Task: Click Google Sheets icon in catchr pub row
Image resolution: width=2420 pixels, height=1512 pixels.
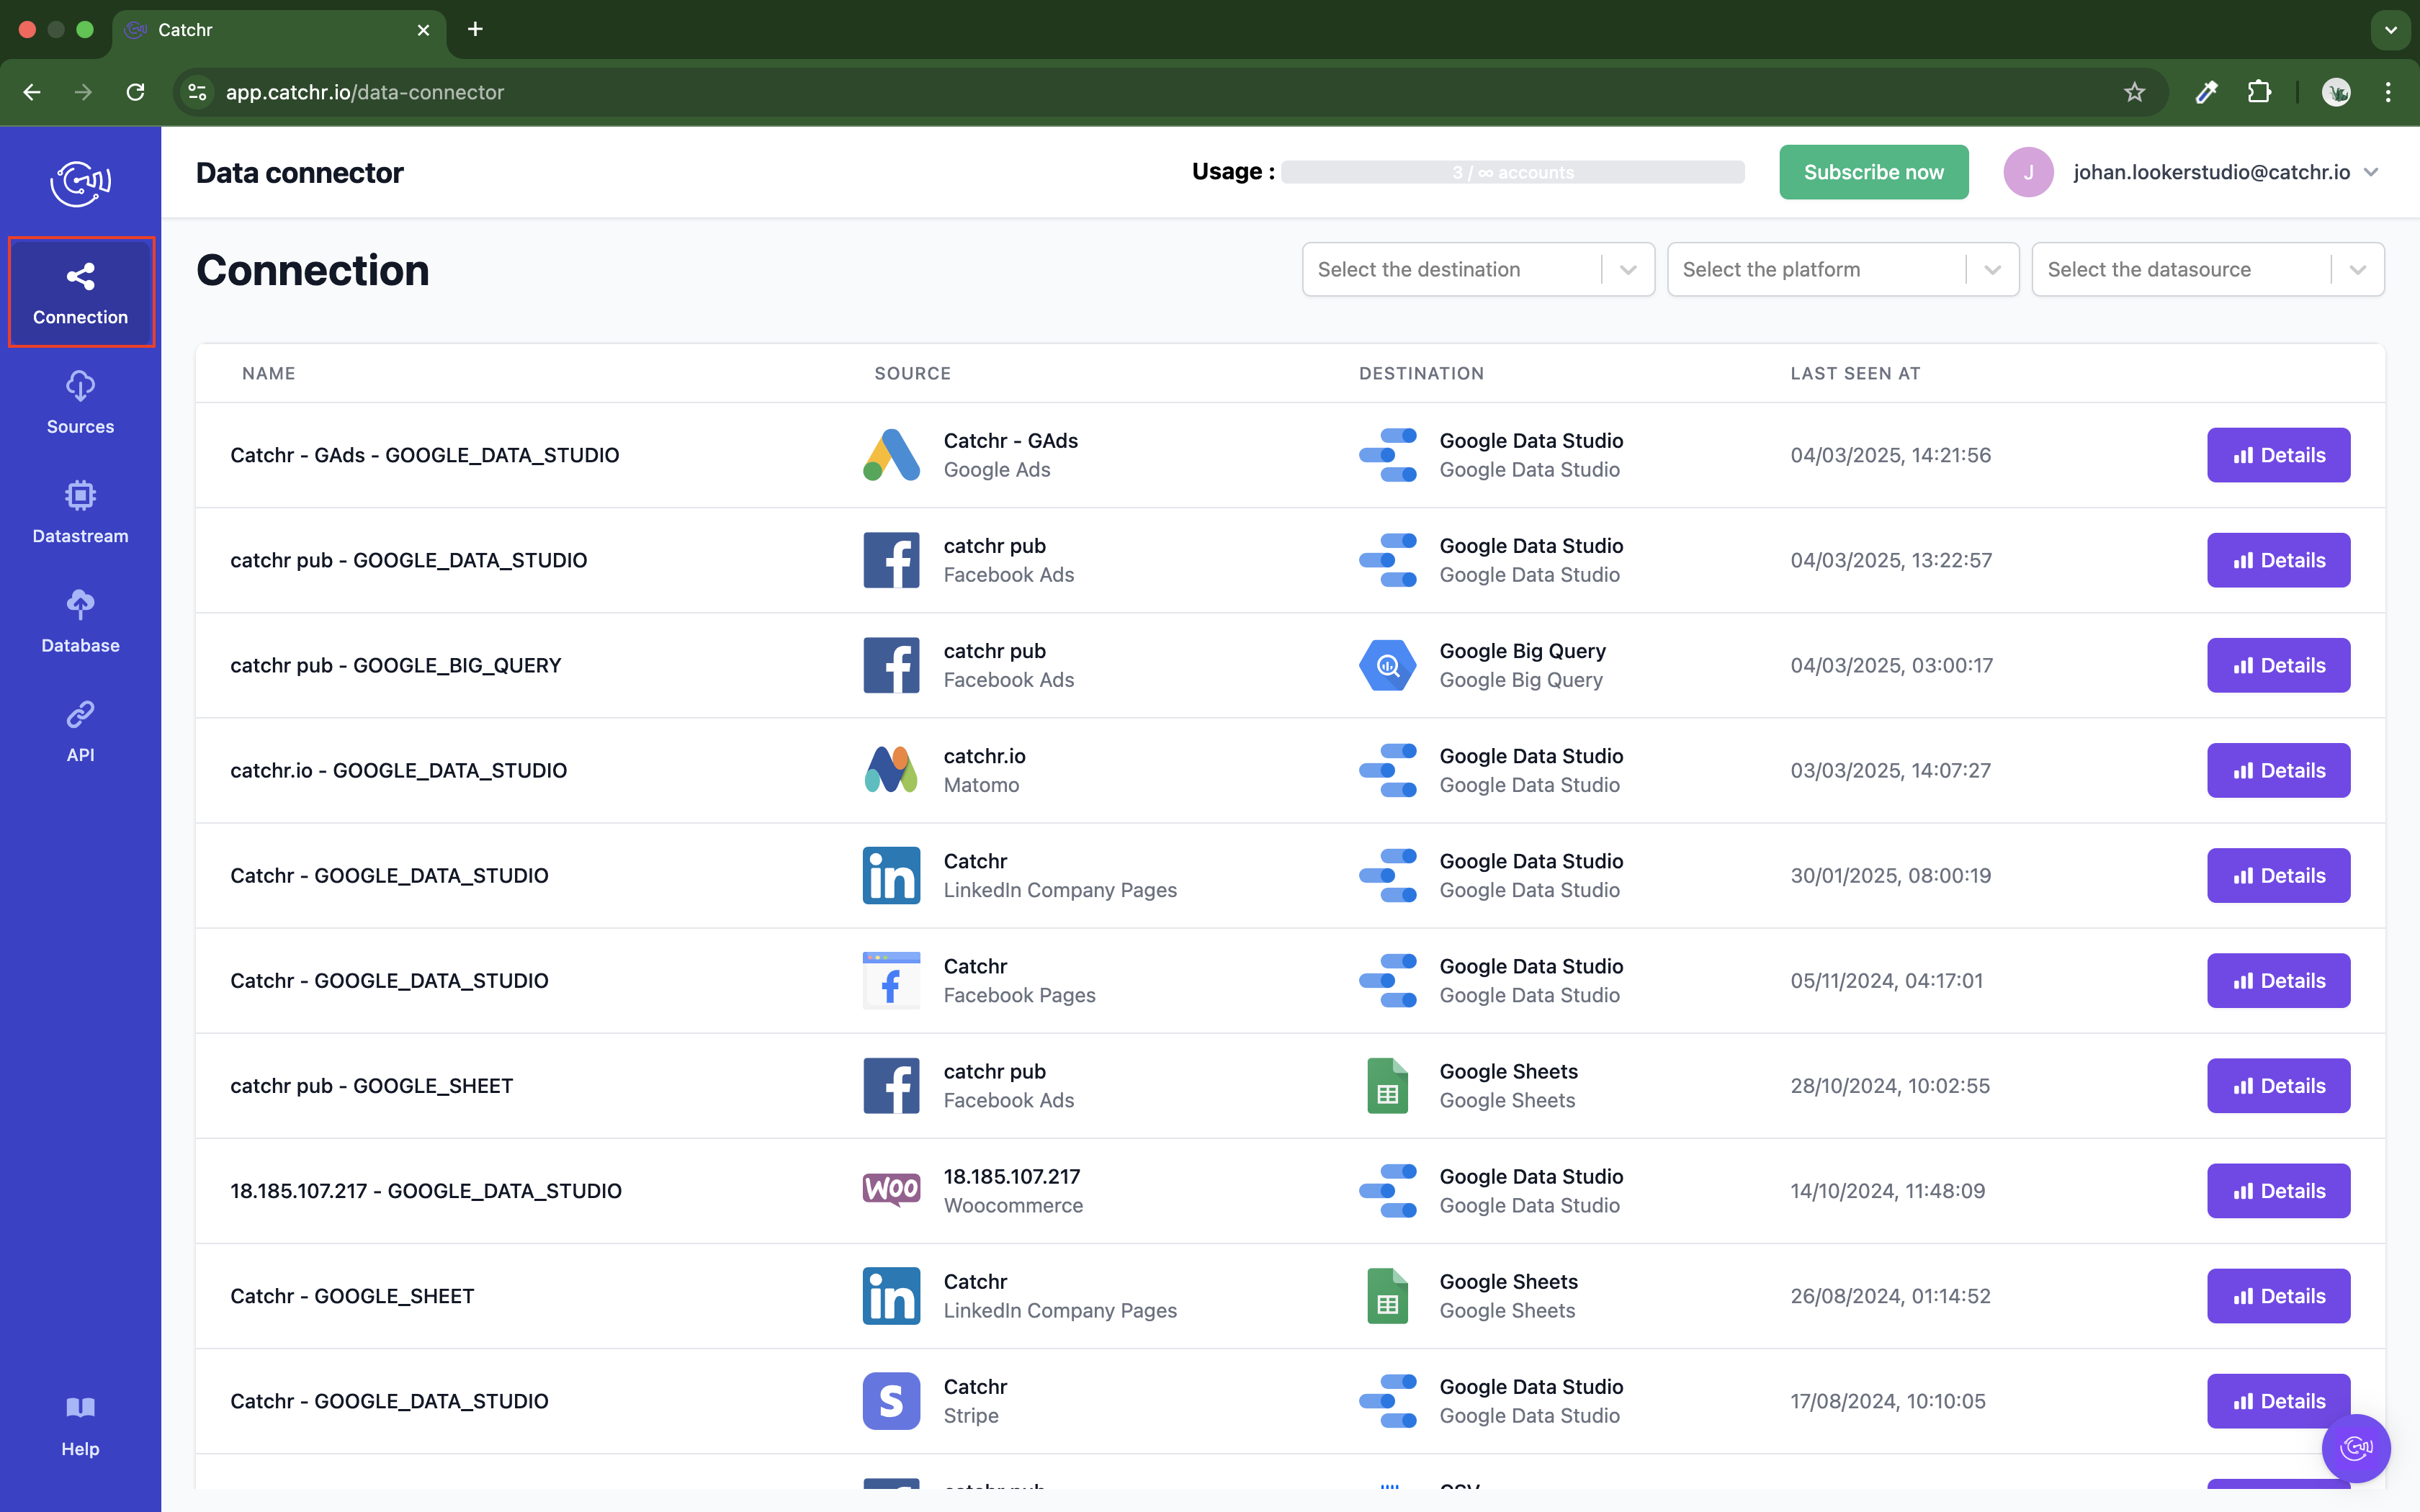Action: coord(1388,1085)
